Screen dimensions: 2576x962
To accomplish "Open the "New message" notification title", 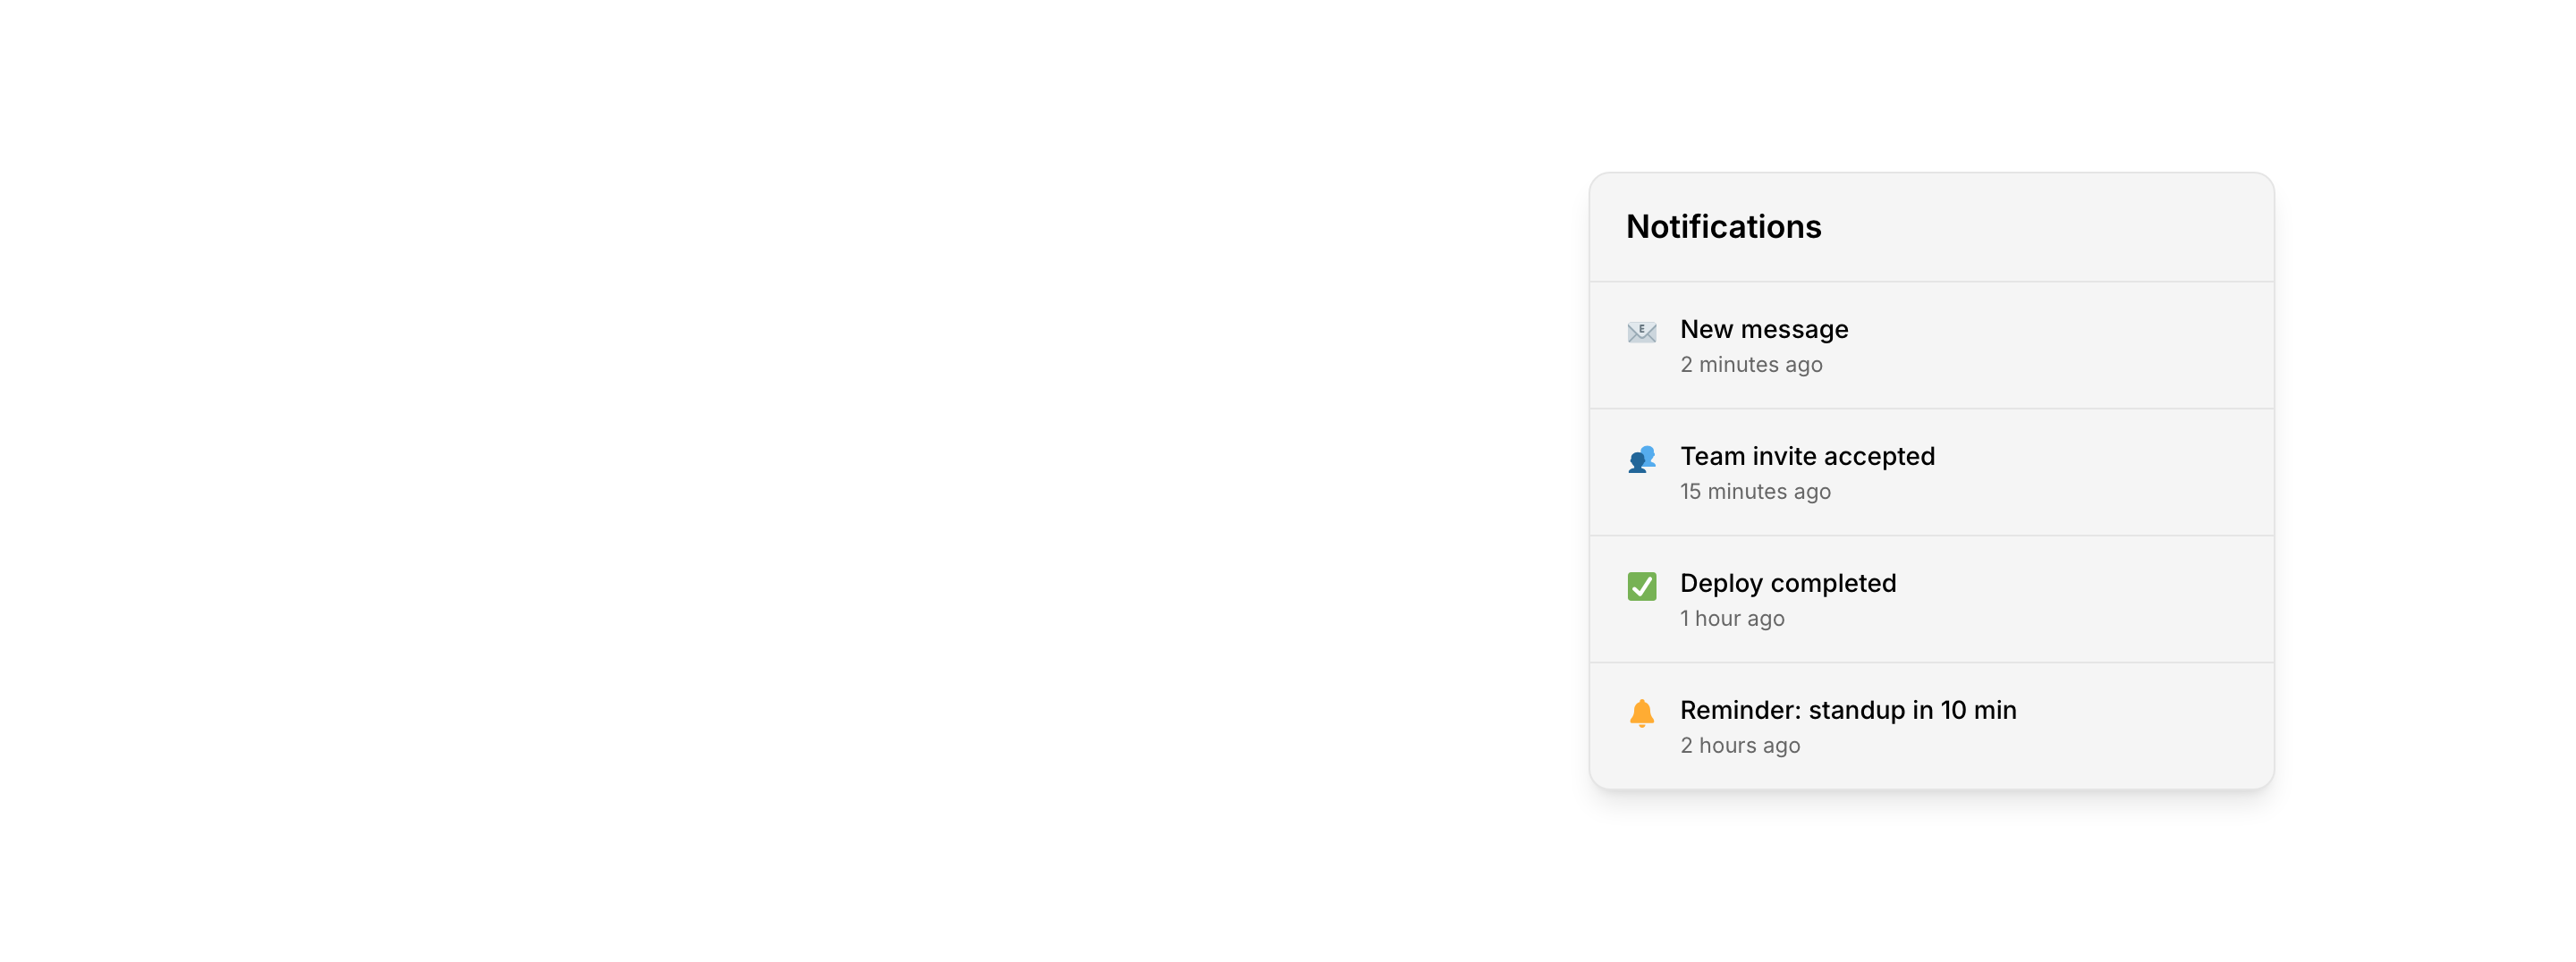I will pyautogui.click(x=1763, y=329).
